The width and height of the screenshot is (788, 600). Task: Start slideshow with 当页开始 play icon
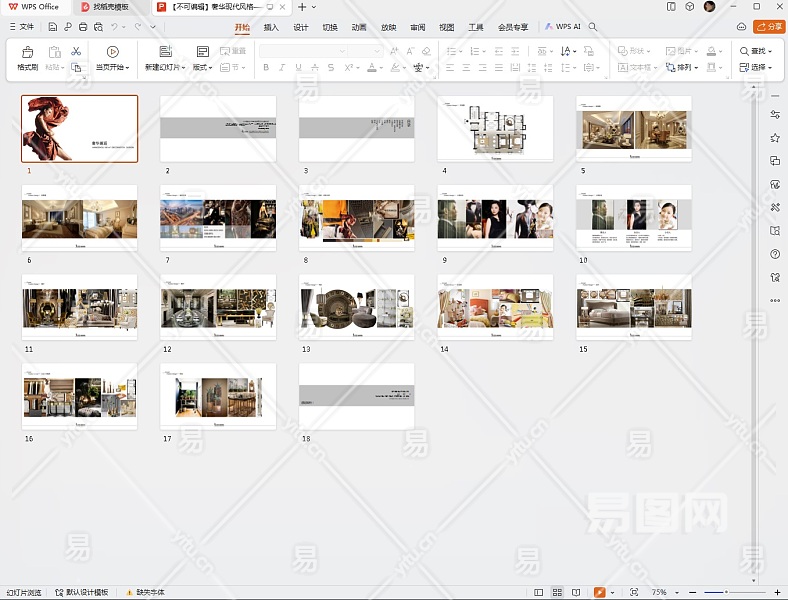112,52
